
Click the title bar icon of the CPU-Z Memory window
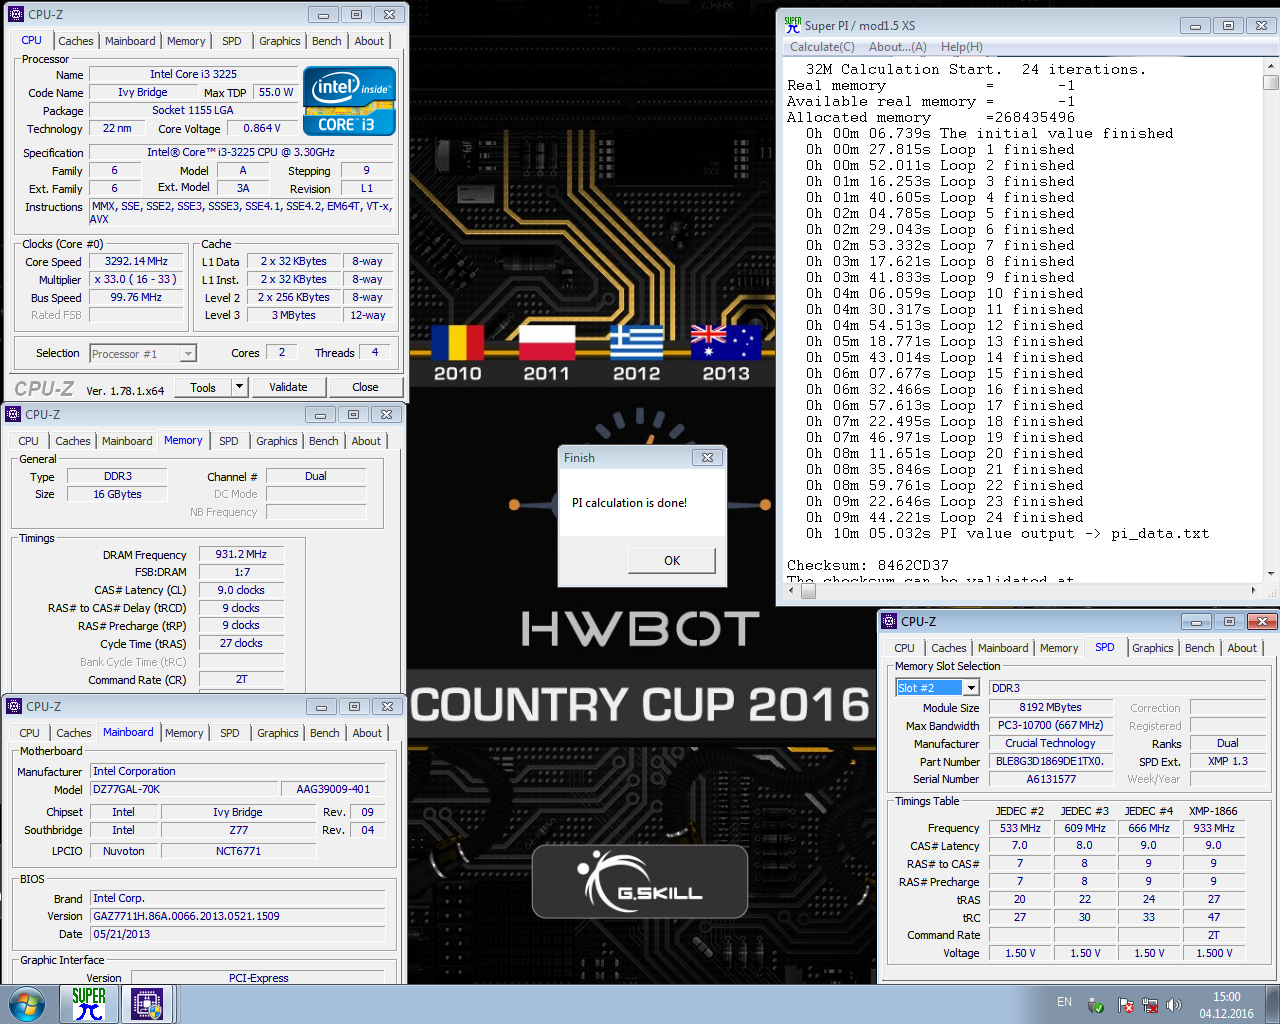pyautogui.click(x=13, y=414)
